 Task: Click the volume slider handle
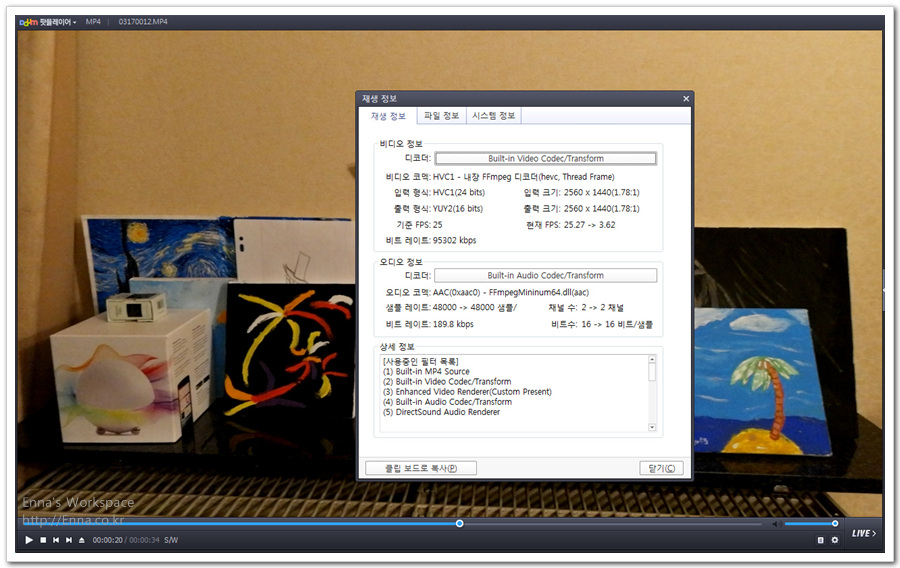coord(835,523)
